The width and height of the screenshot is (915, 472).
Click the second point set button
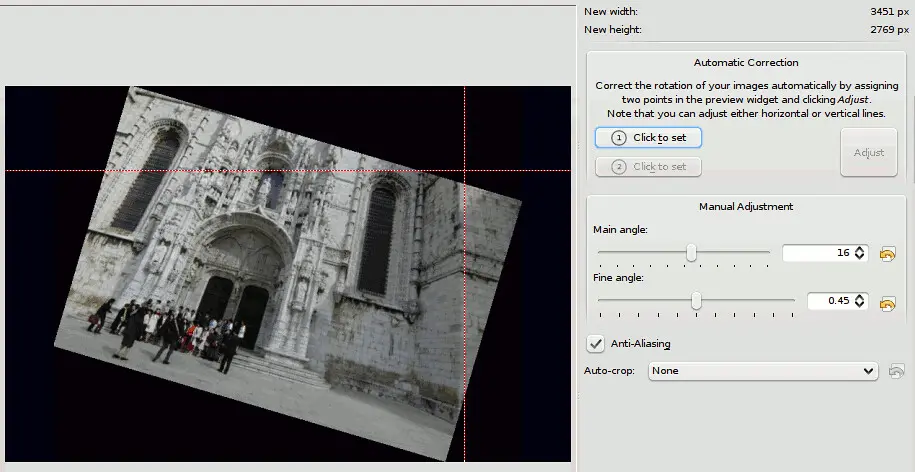click(x=648, y=167)
